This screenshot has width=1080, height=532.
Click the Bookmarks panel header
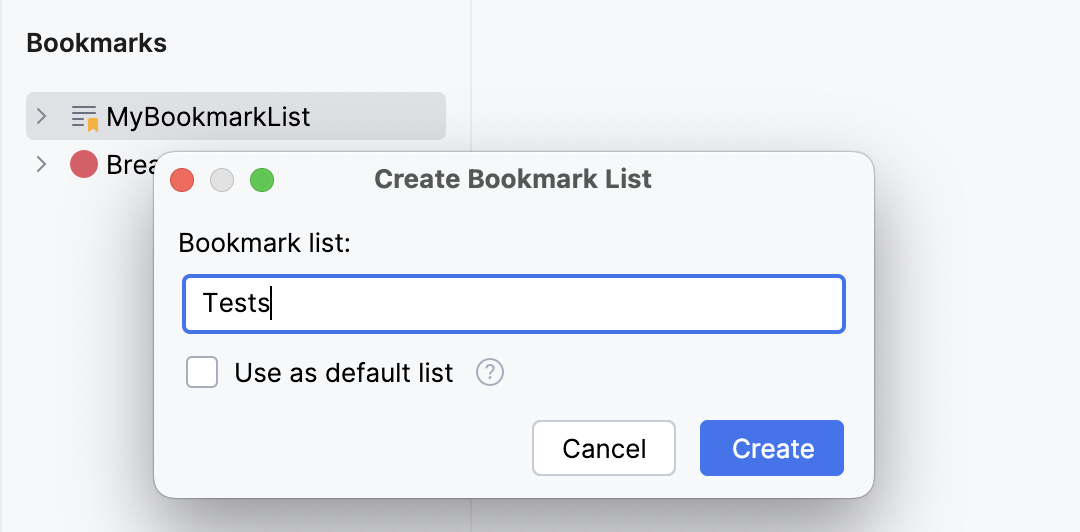(x=96, y=43)
